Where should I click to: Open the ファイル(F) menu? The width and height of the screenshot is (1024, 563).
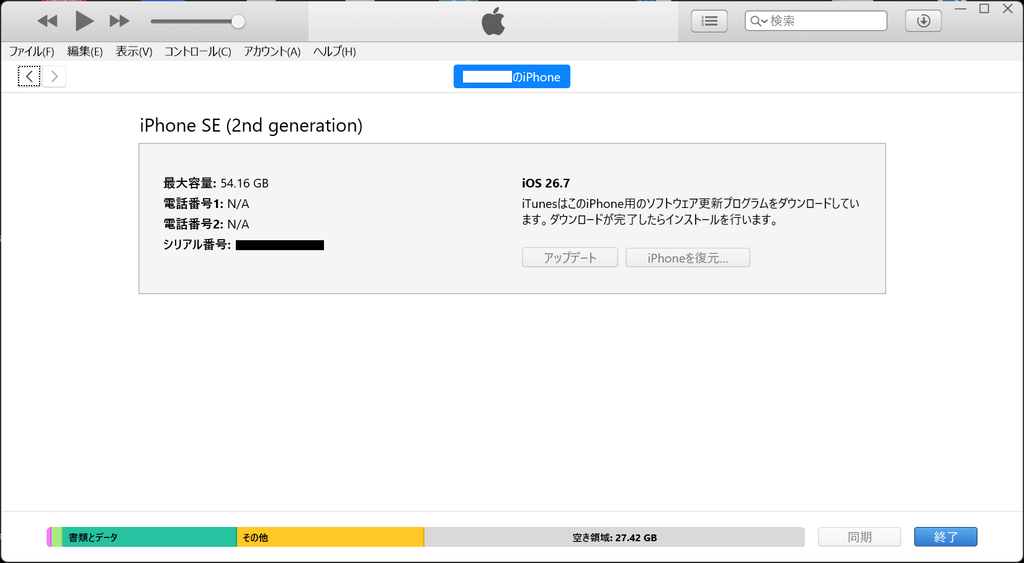point(31,52)
